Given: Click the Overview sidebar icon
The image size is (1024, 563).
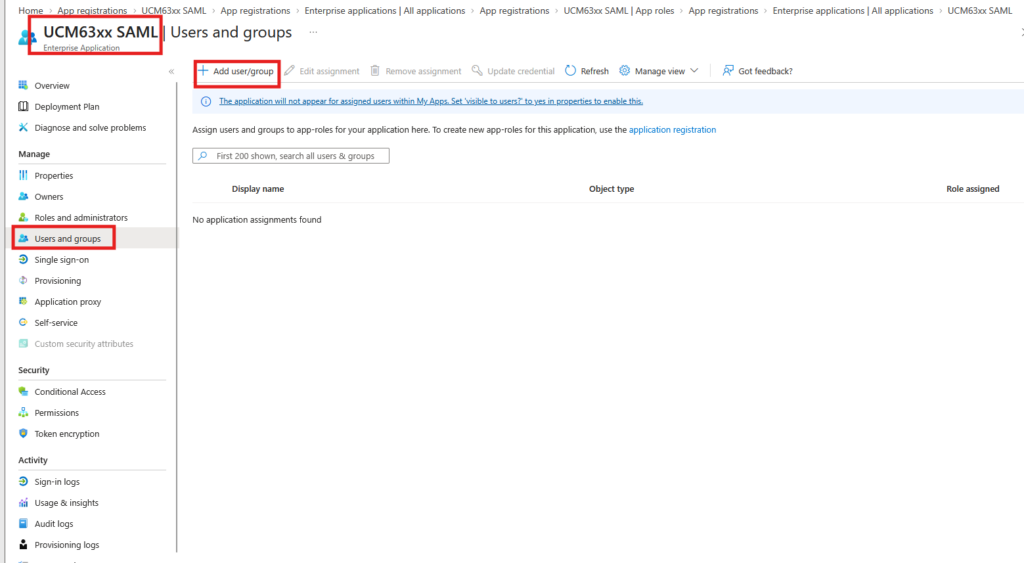Looking at the screenshot, I should (x=24, y=85).
